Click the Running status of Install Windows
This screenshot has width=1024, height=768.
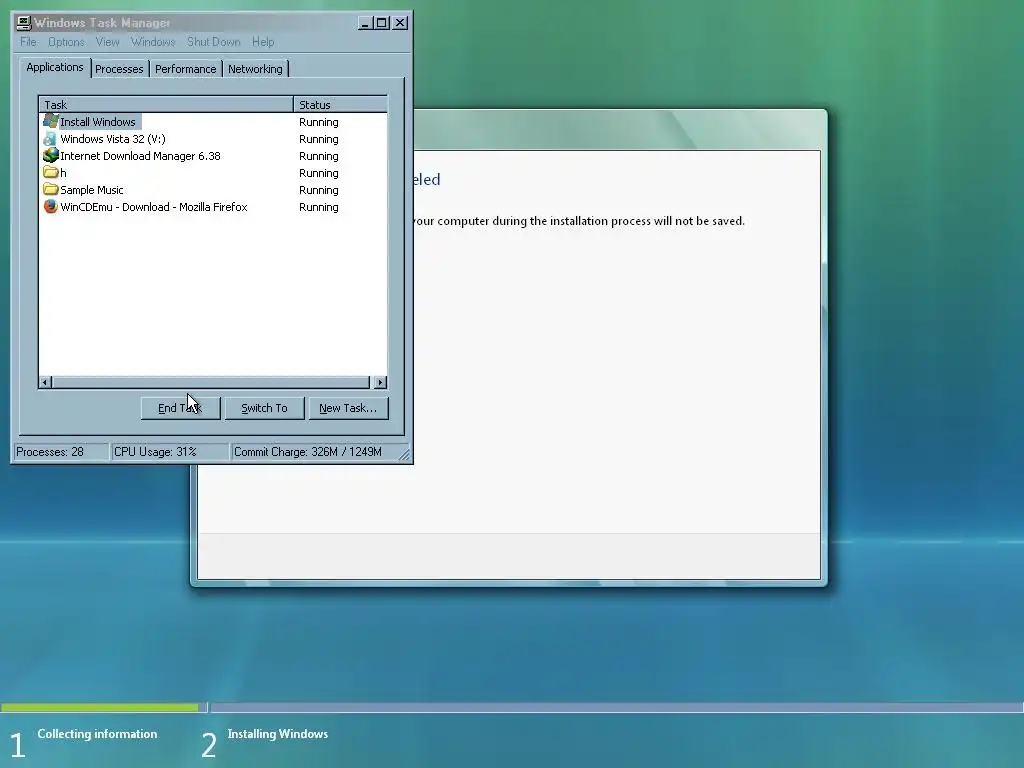coord(319,122)
